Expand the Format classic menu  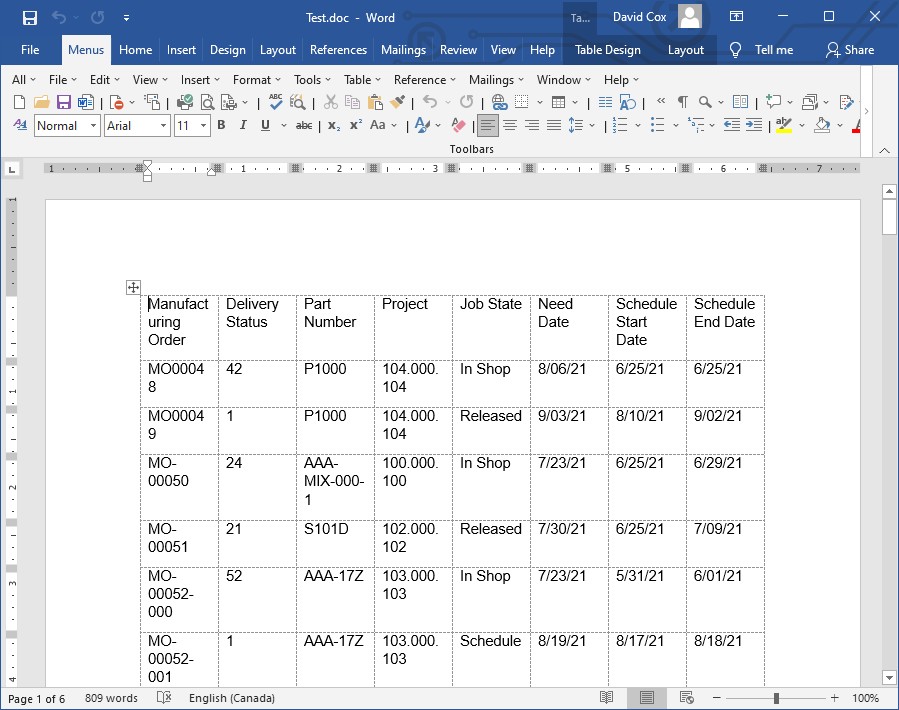(256, 80)
